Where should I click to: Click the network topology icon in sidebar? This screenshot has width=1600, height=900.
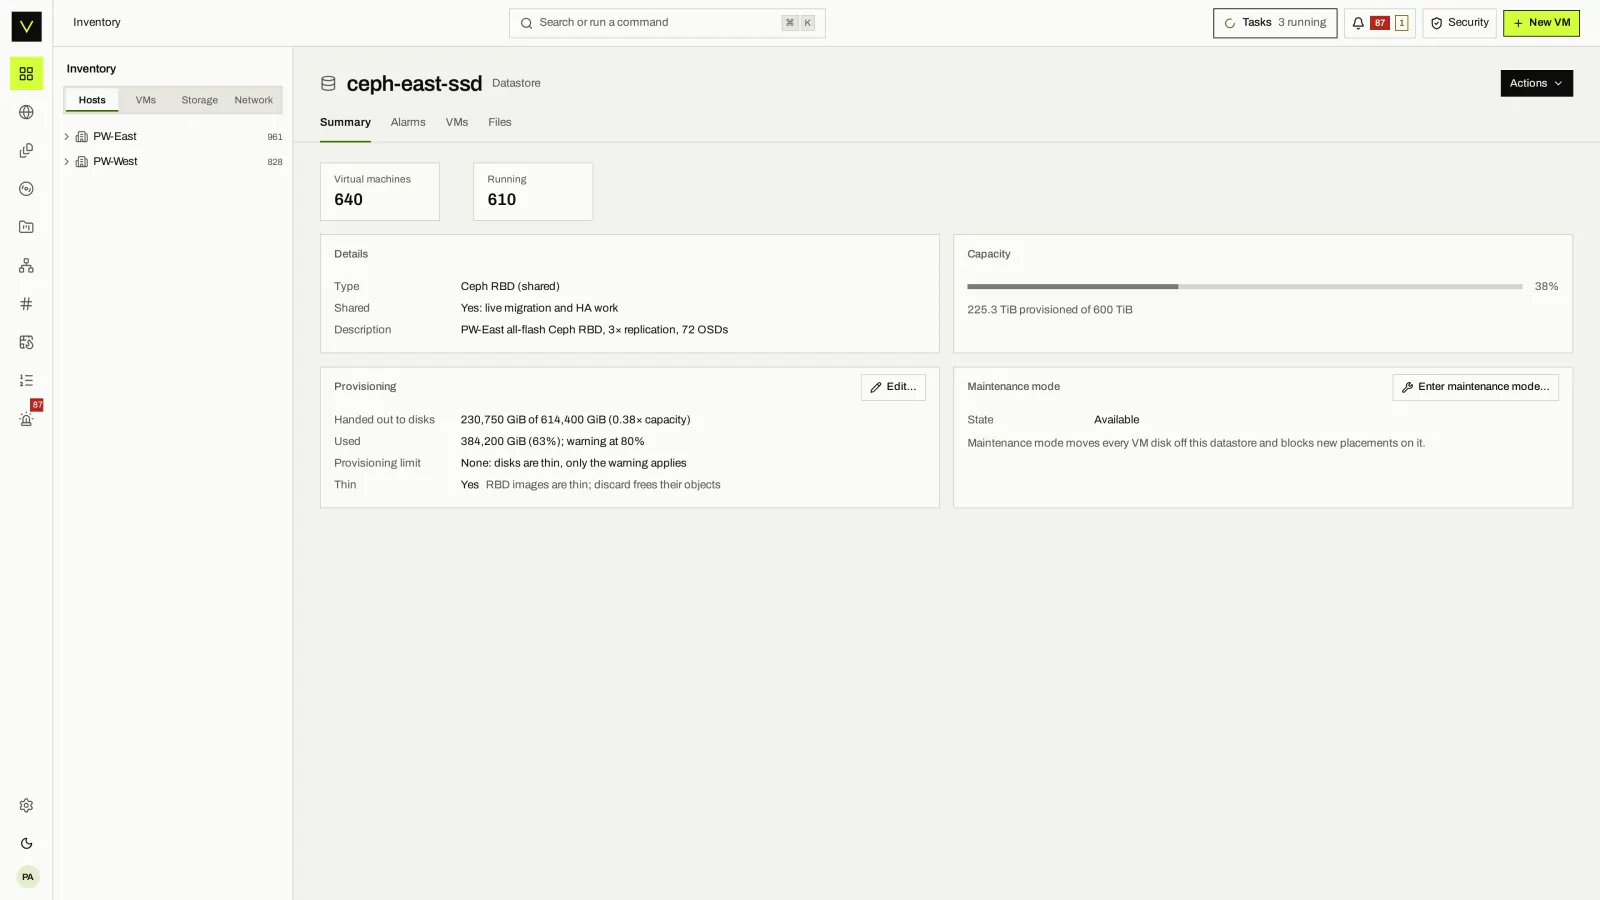(x=26, y=266)
